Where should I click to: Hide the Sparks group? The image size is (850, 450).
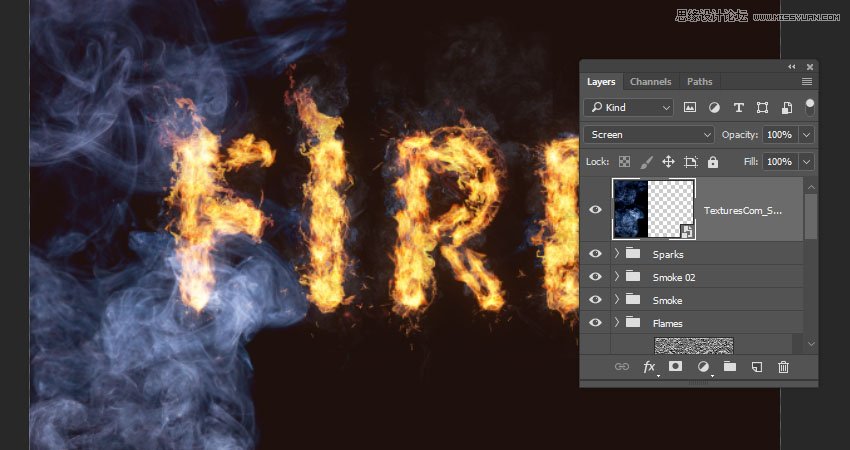click(596, 254)
